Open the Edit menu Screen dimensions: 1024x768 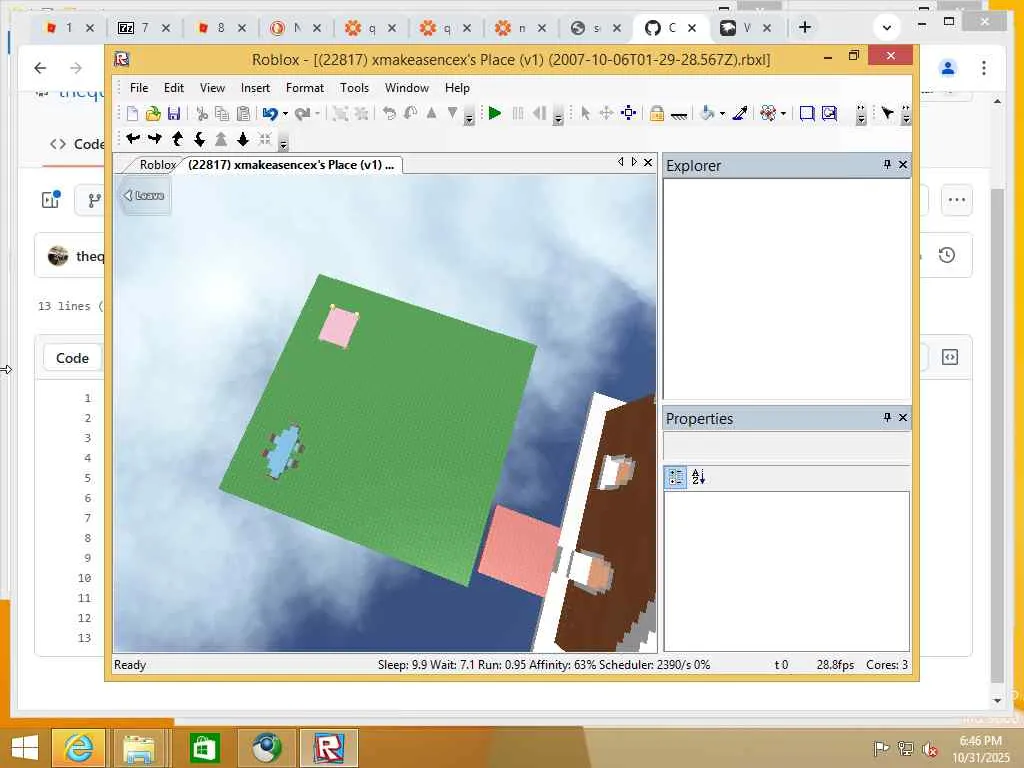(x=174, y=88)
